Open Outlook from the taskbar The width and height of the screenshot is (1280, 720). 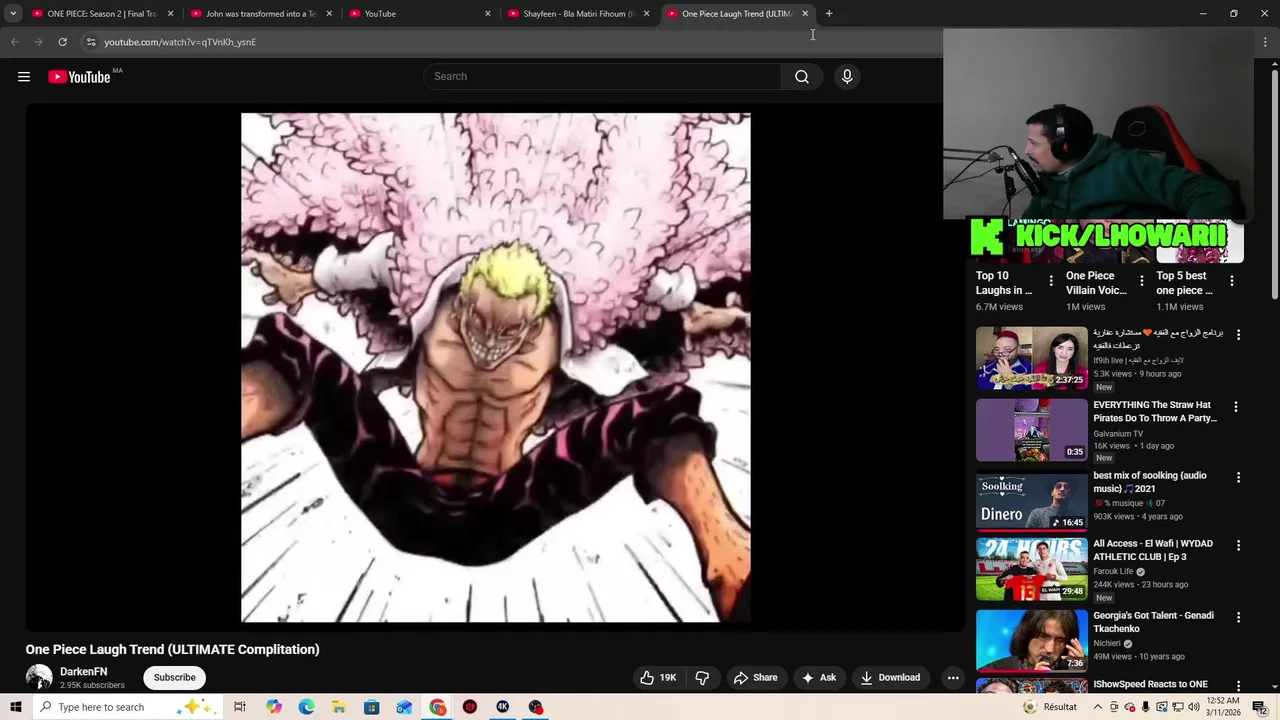point(404,707)
